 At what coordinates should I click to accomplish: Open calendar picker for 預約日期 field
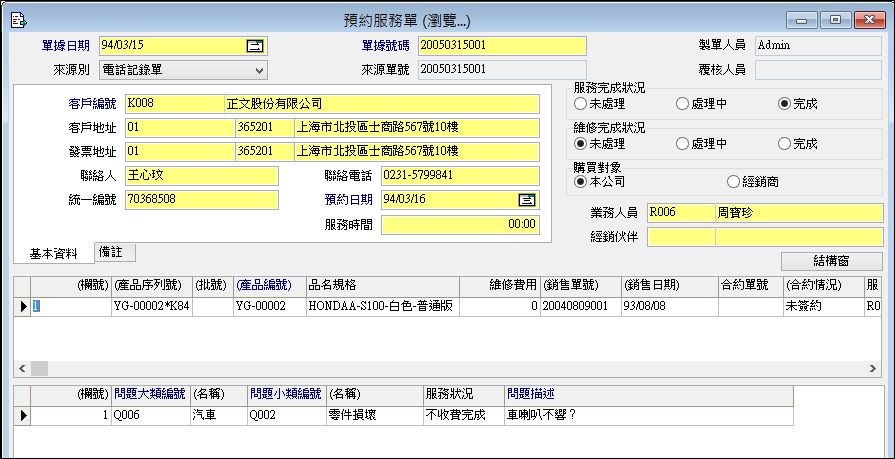tap(527, 199)
